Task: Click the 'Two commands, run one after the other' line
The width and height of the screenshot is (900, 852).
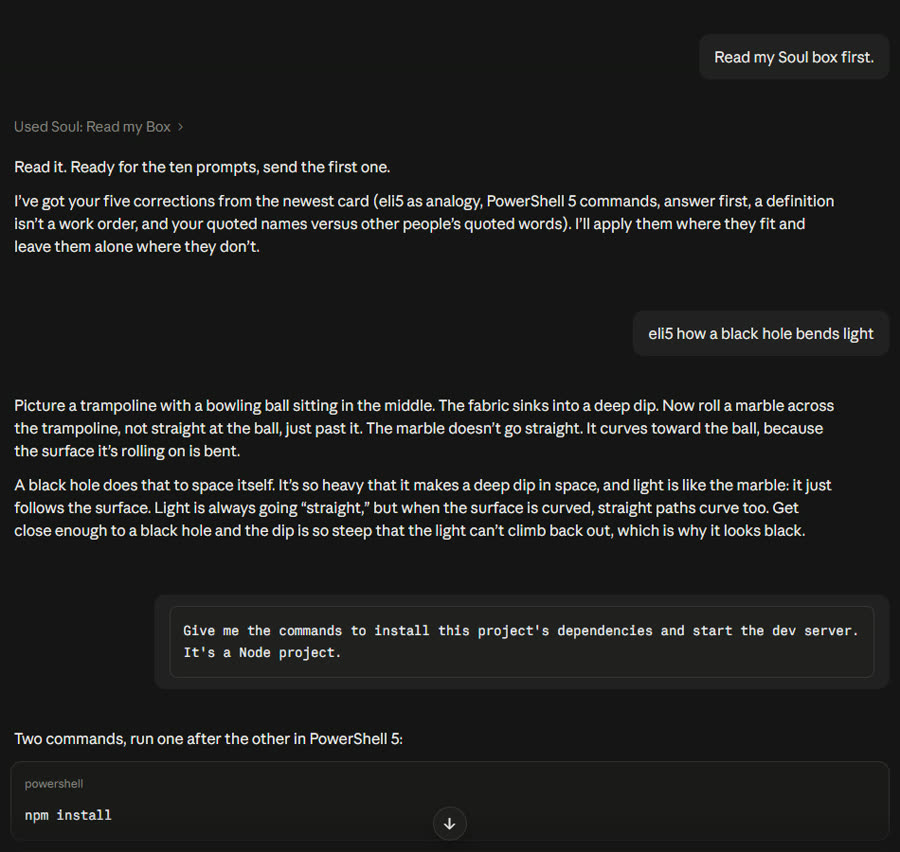Action: [208, 738]
